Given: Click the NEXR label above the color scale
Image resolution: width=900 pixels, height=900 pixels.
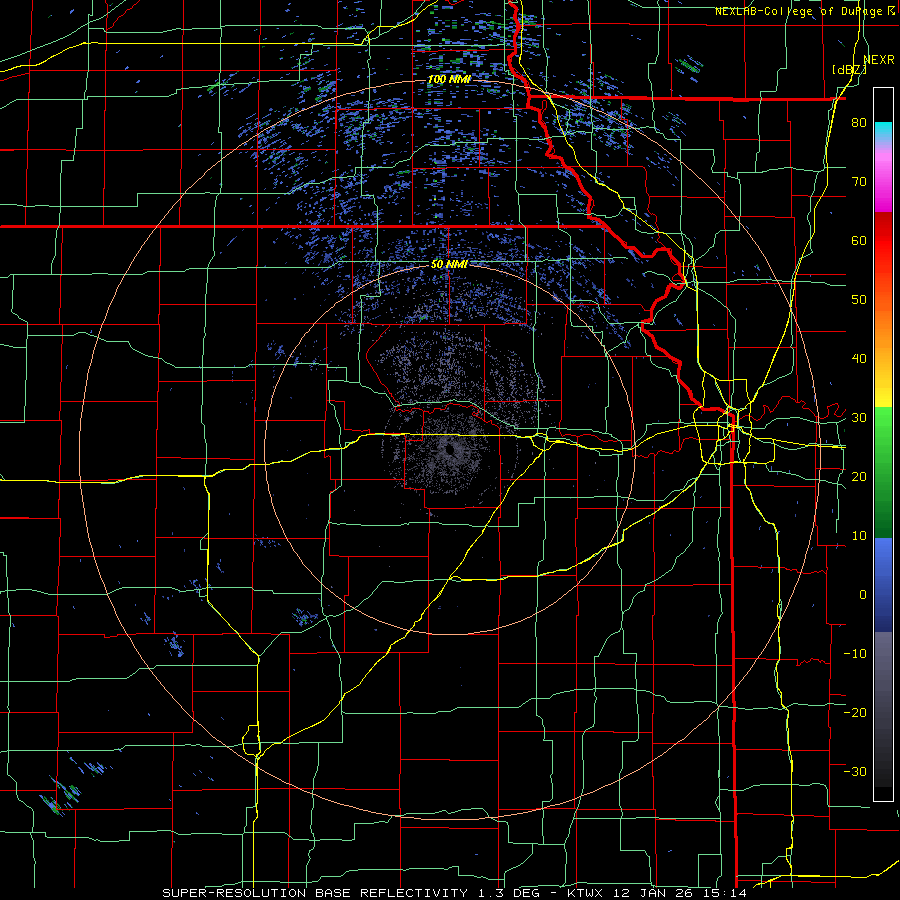Looking at the screenshot, I should tap(879, 60).
